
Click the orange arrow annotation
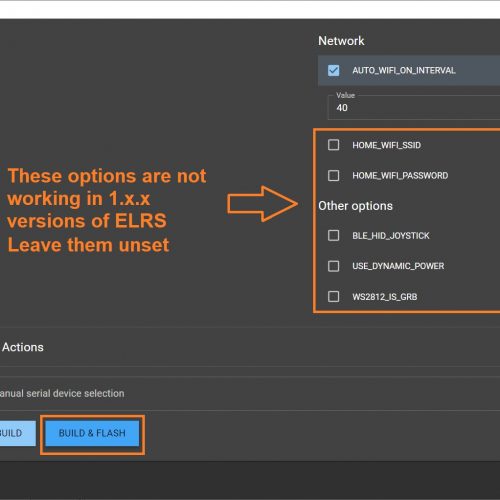(x=262, y=204)
